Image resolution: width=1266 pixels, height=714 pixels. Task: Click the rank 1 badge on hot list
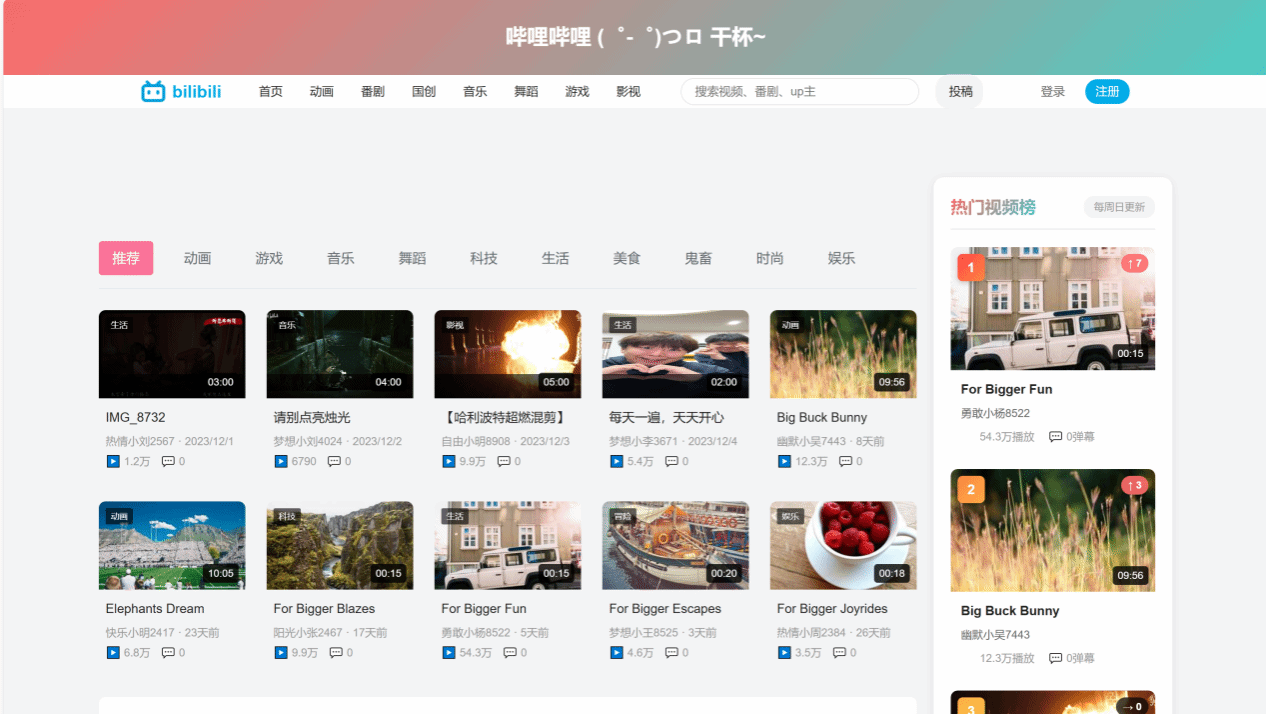pos(971,267)
